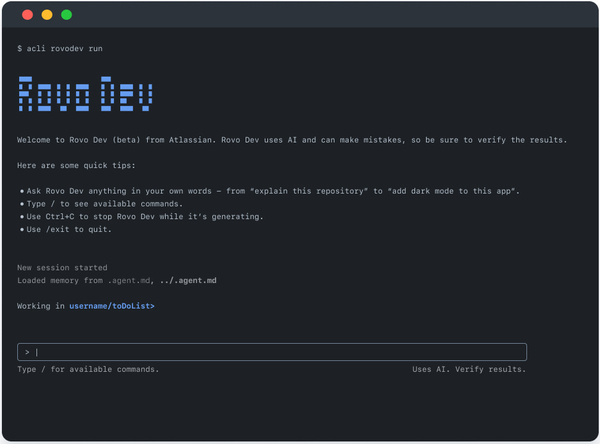Viewport: 600px width, 444px height.
Task: Open the username/toDoList working directory link
Action: [112, 306]
